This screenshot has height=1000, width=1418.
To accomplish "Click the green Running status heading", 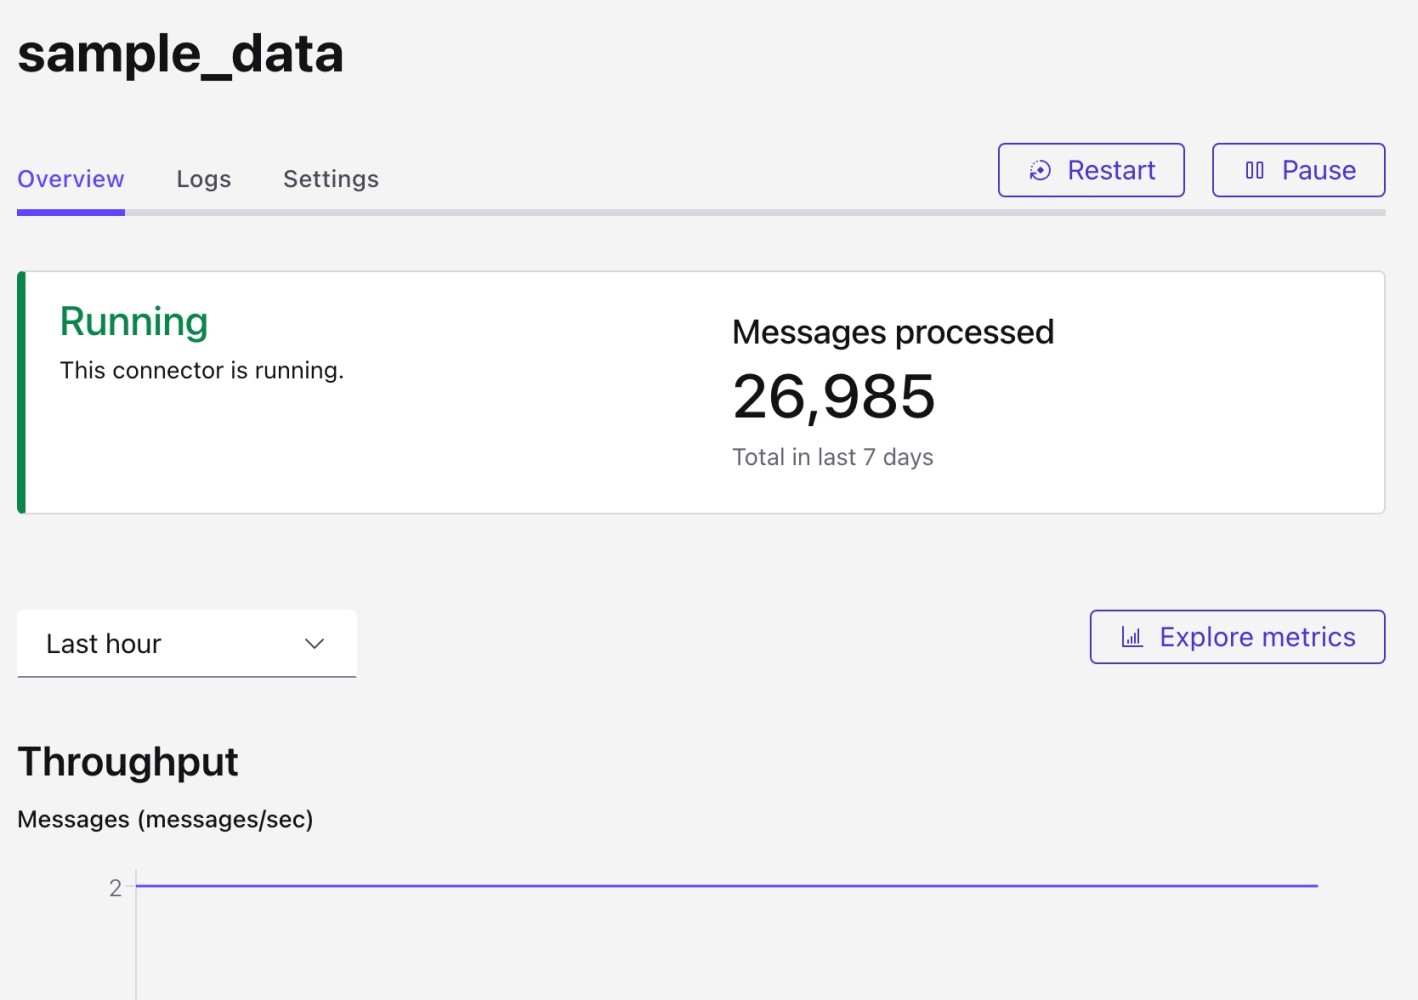I will 134,322.
